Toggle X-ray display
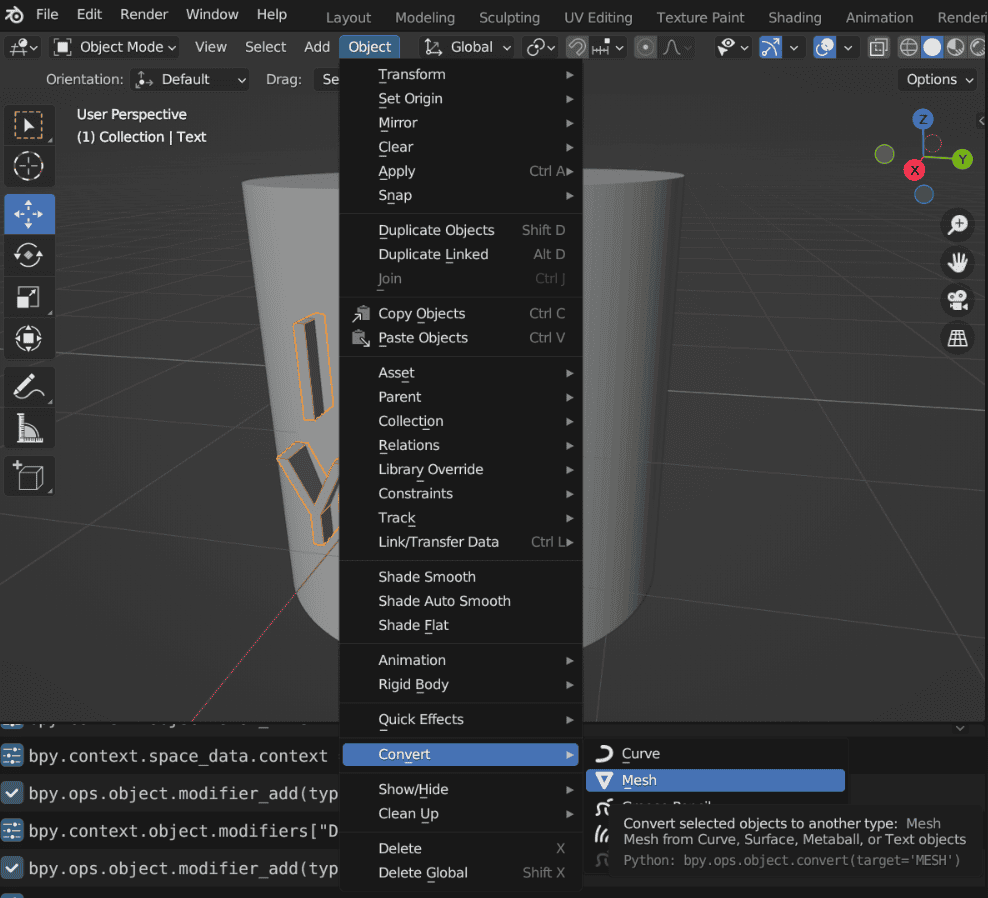This screenshot has height=898, width=988. 878,47
